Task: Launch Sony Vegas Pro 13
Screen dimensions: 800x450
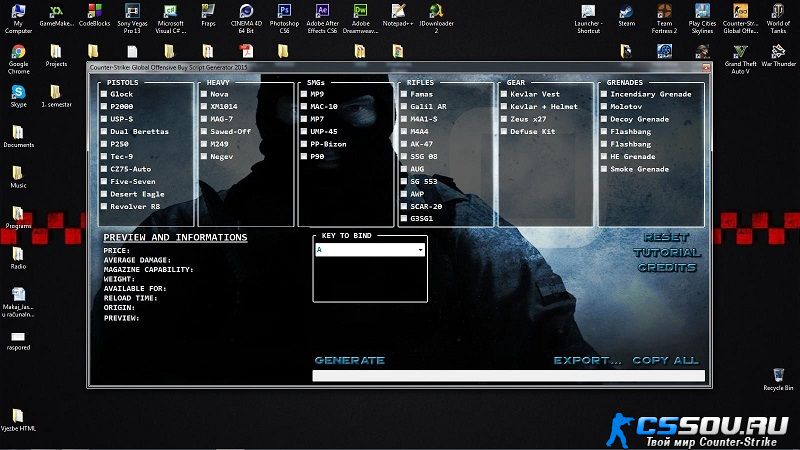Action: [x=132, y=18]
